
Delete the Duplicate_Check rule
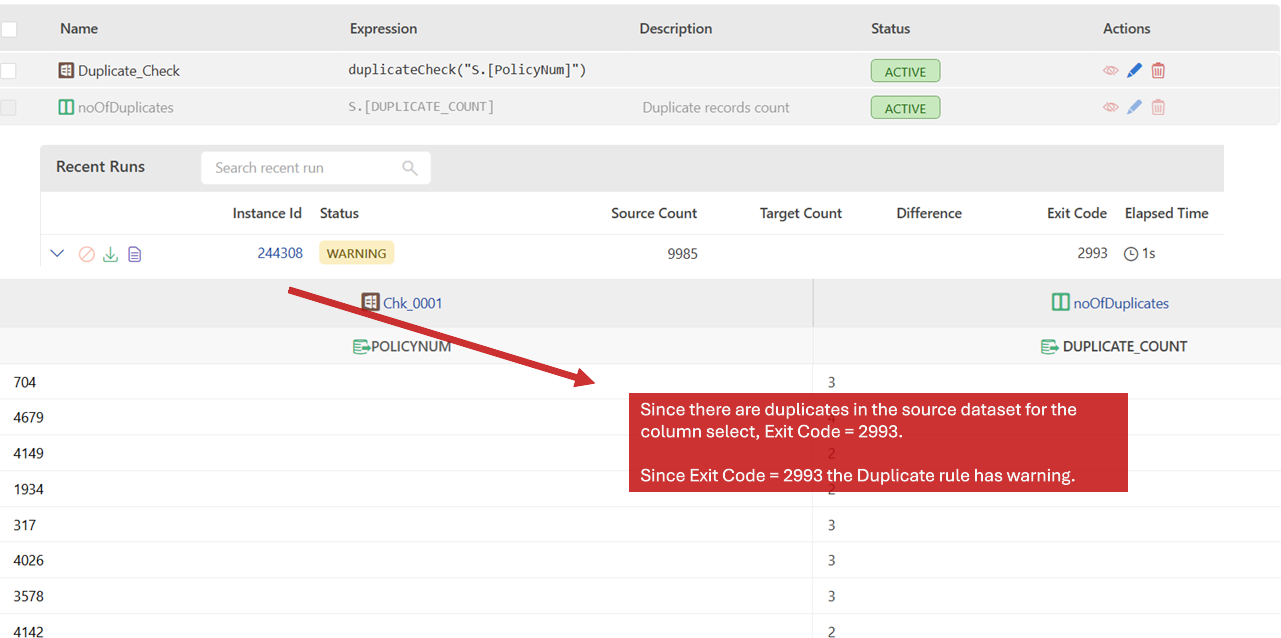[1158, 71]
